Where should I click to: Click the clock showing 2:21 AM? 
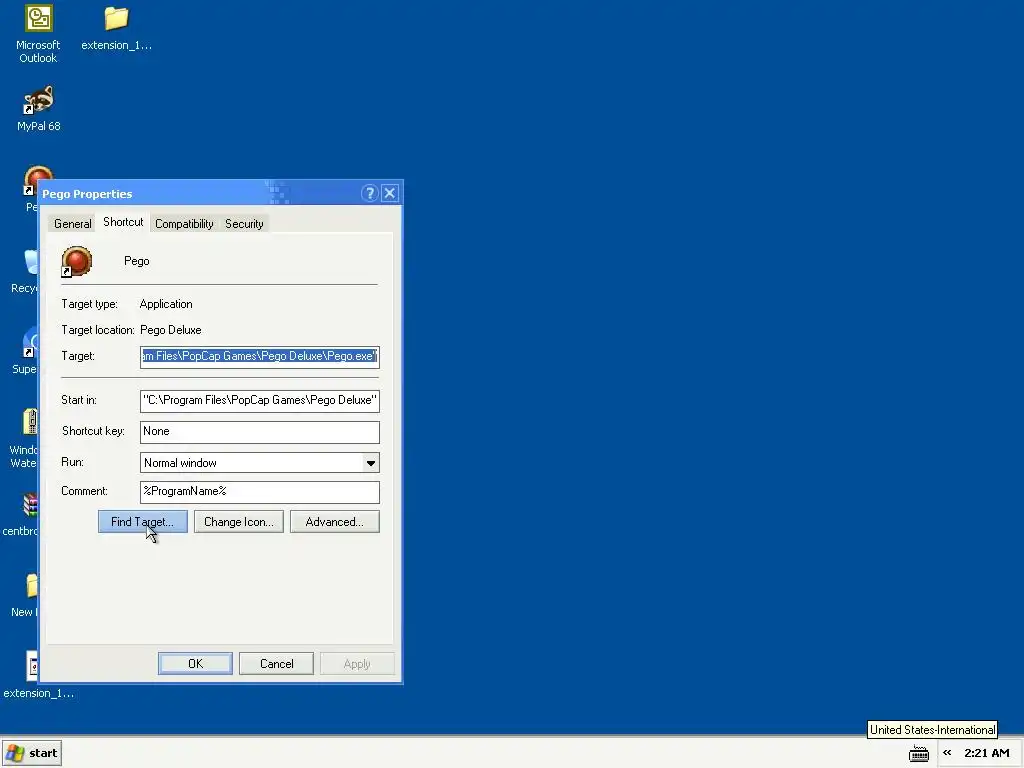tap(987, 753)
